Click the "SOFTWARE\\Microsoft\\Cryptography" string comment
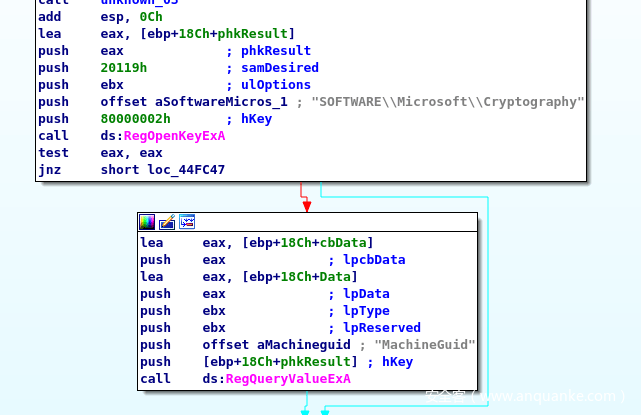The width and height of the screenshot is (641, 415). pos(448,102)
